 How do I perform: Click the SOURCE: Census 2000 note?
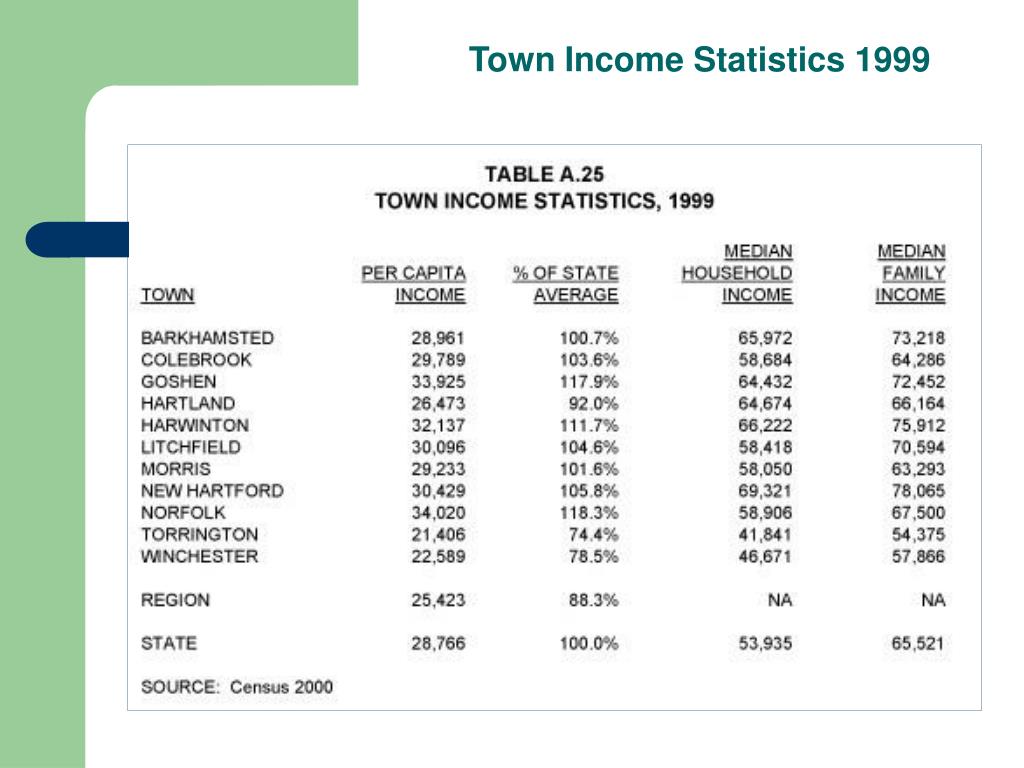[237, 687]
